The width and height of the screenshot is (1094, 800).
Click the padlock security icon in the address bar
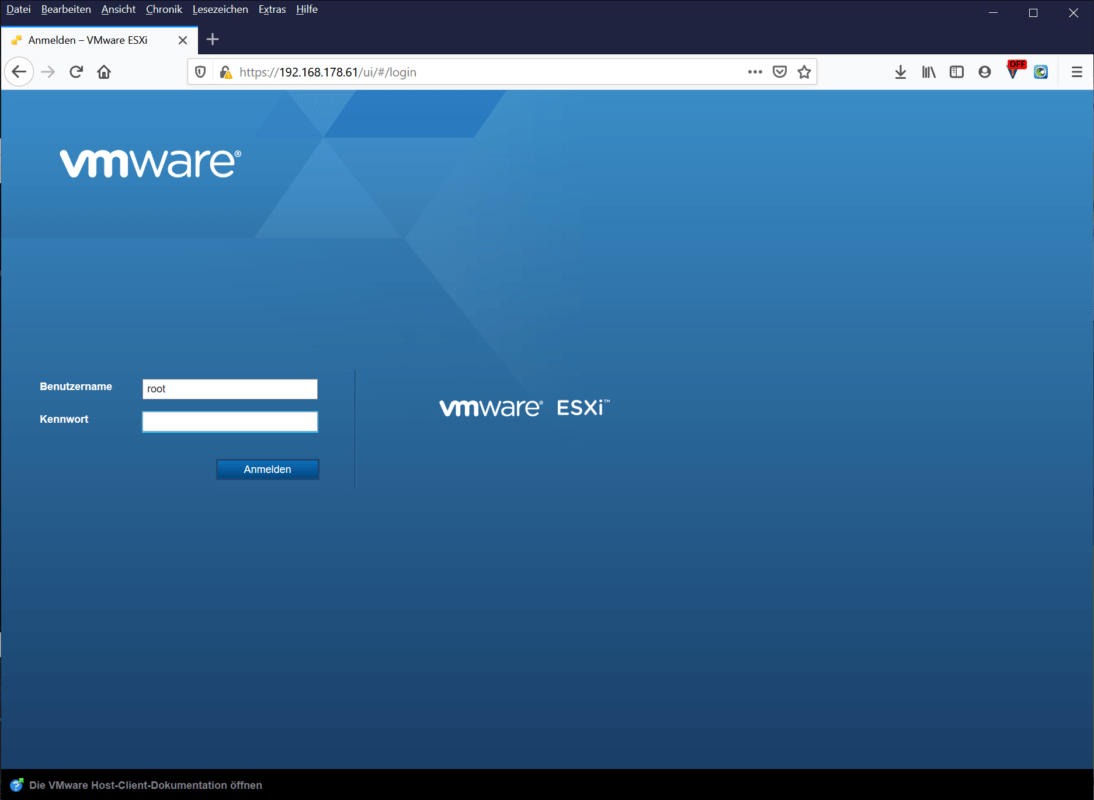(x=226, y=71)
